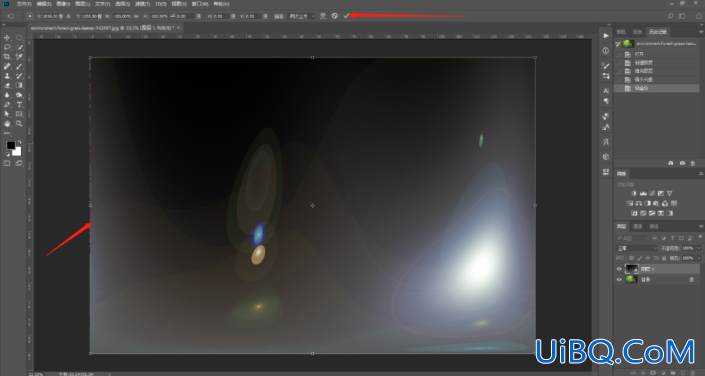Select the Lasso tool
The width and height of the screenshot is (705, 376).
[7, 47]
